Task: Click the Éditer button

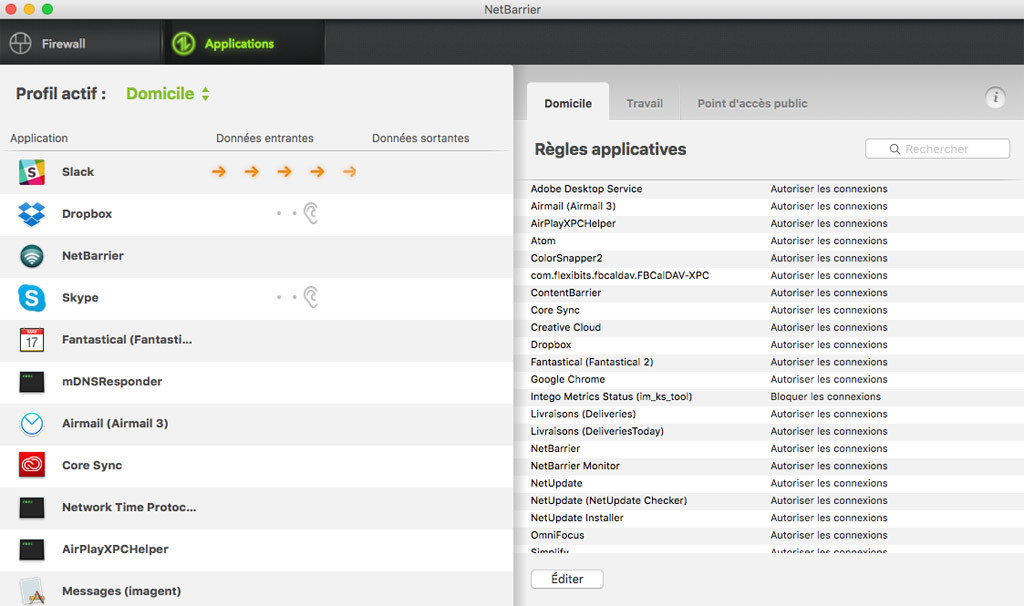Action: tap(567, 579)
